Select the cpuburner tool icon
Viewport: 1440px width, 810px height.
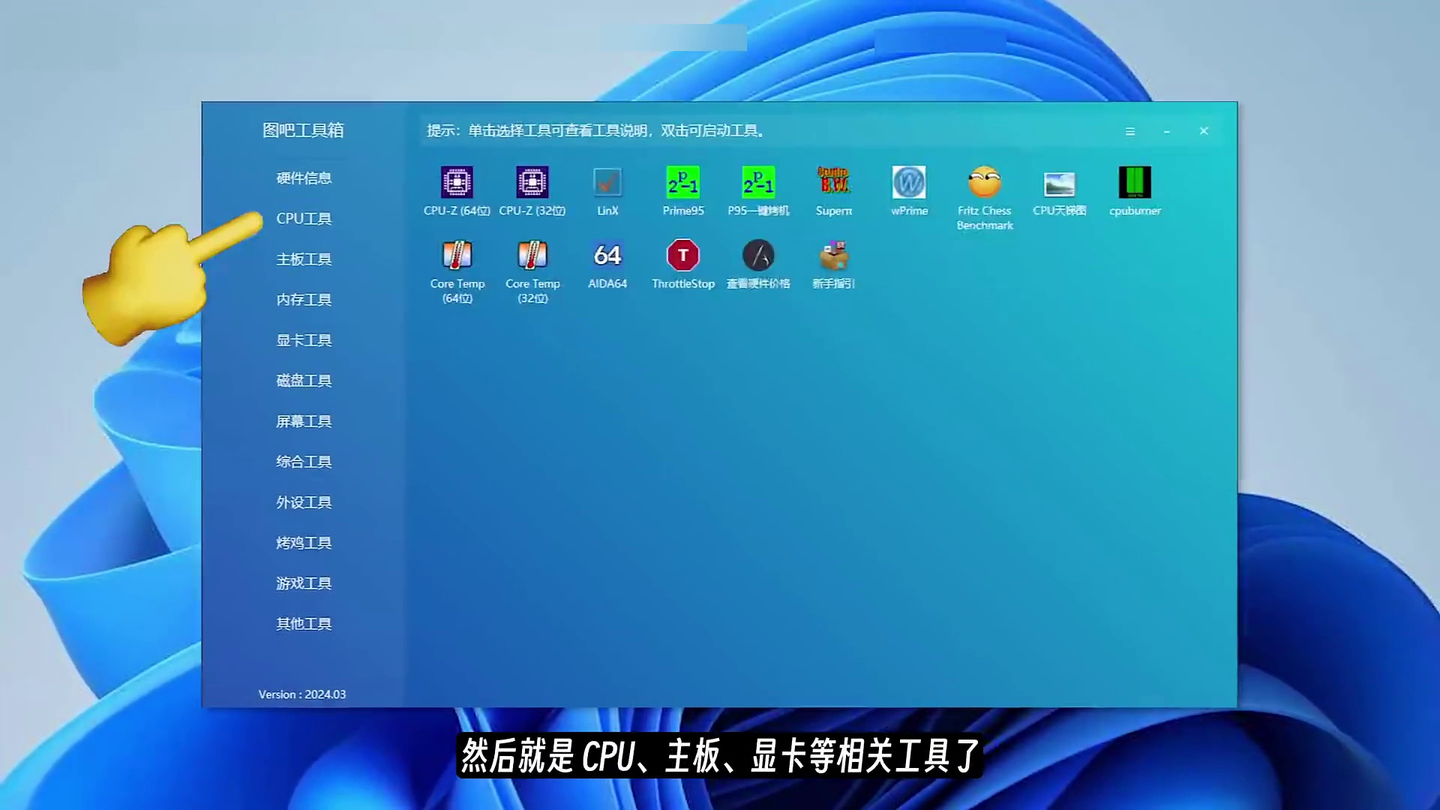[x=1135, y=183]
